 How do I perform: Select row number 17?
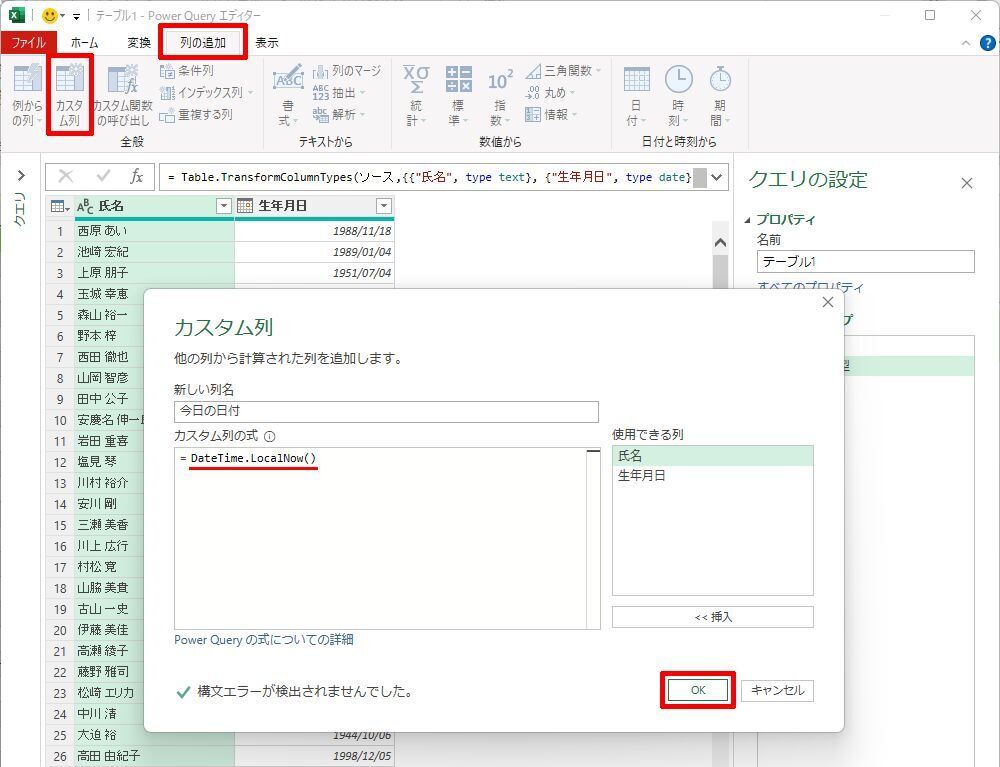[x=60, y=567]
